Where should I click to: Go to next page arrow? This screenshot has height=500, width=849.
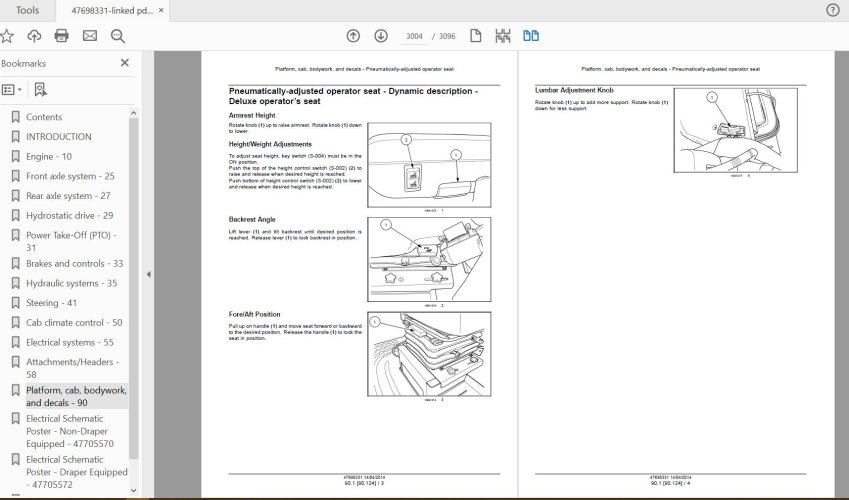point(381,36)
